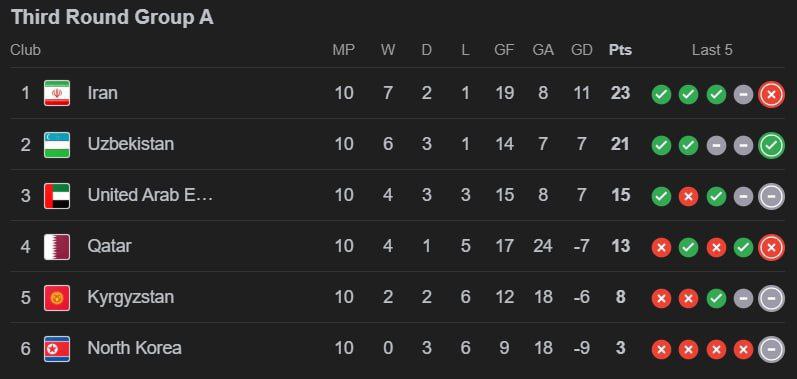Screen dimensions: 797x379
Task: Click the Qatar flag icon
Action: [57, 246]
